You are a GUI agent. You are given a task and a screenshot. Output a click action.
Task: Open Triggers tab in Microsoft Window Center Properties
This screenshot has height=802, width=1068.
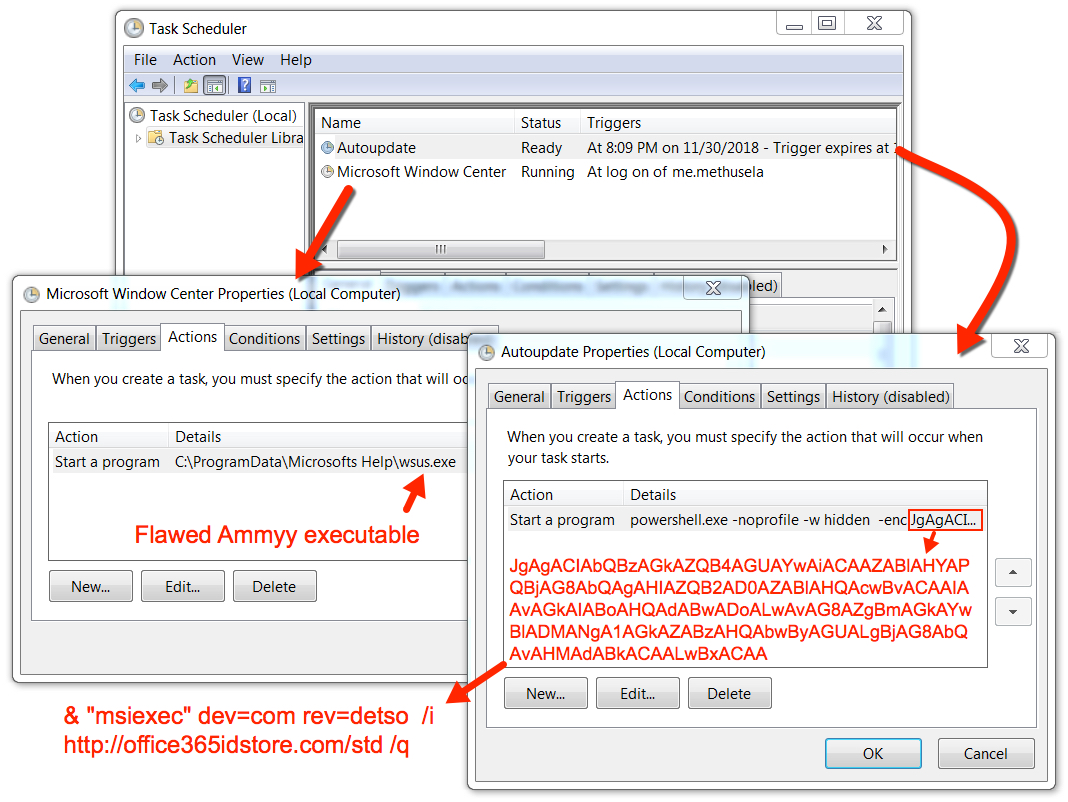[129, 339]
